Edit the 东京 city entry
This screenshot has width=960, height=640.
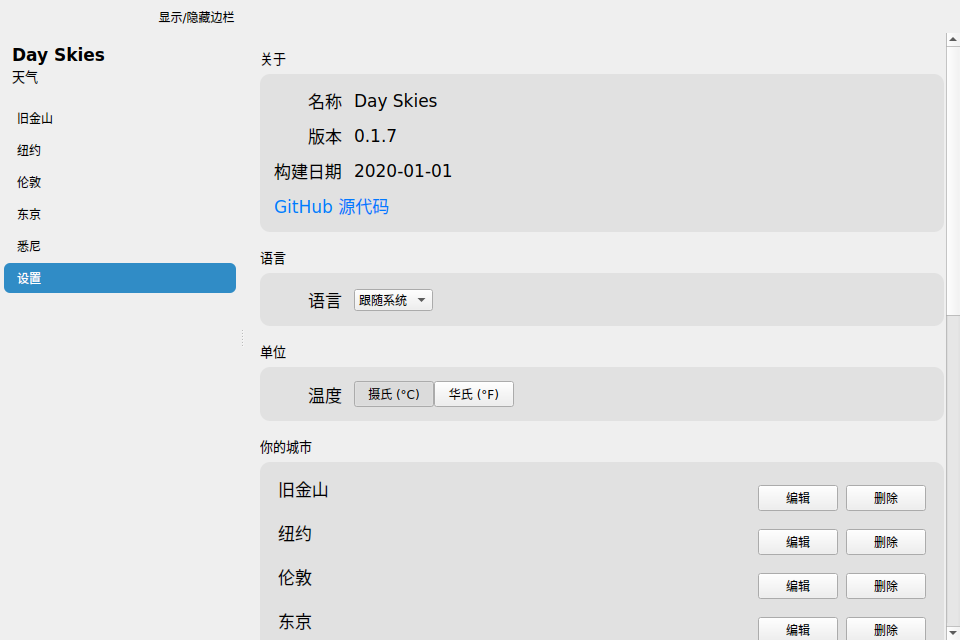click(798, 629)
